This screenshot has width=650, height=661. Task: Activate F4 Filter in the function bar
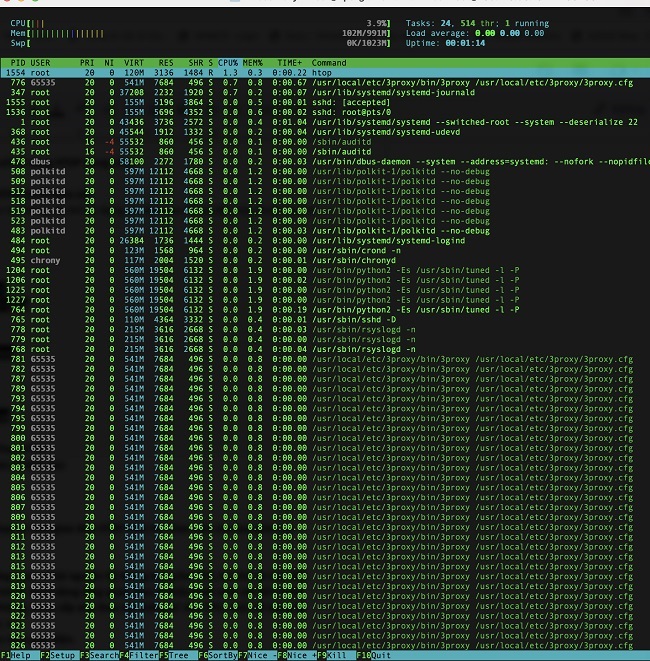[139, 656]
